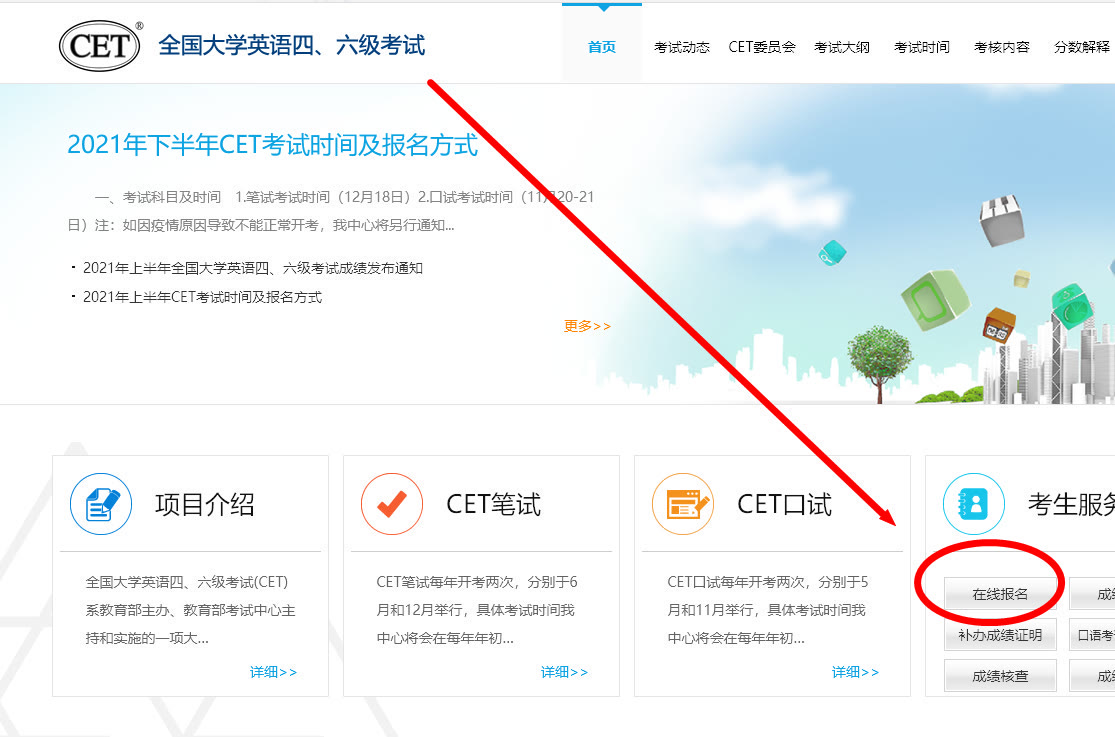Go to CET委员会 page
1115x737 pixels.
point(762,47)
